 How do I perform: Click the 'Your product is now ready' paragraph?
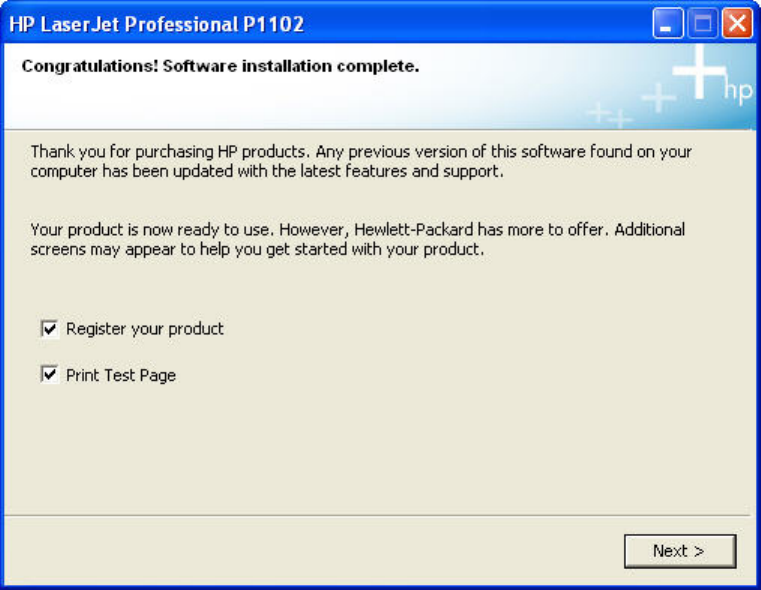pyautogui.click(x=357, y=229)
